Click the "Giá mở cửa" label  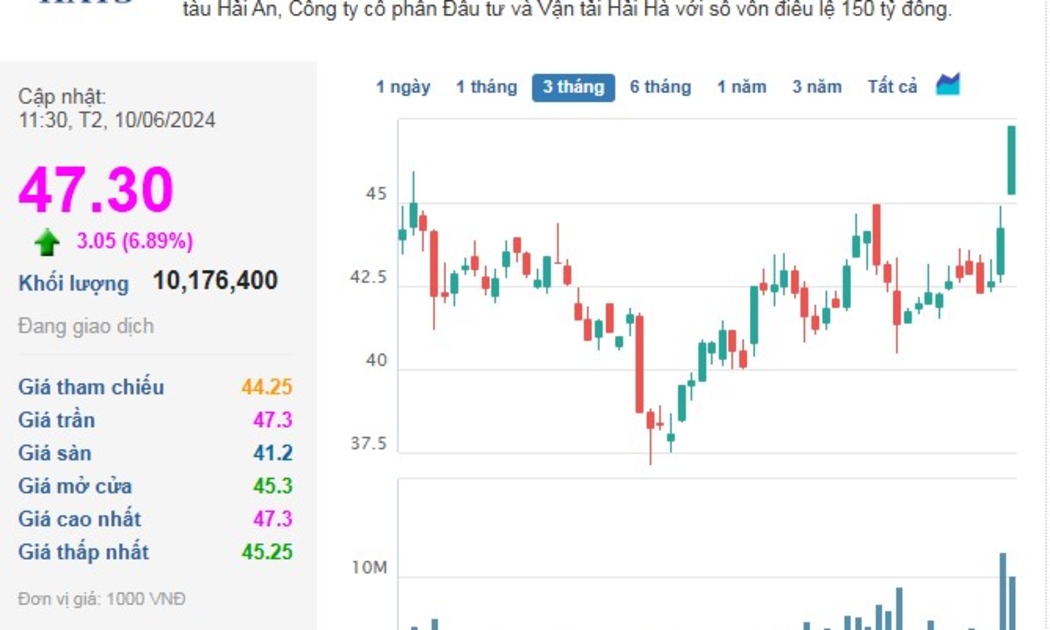75,486
